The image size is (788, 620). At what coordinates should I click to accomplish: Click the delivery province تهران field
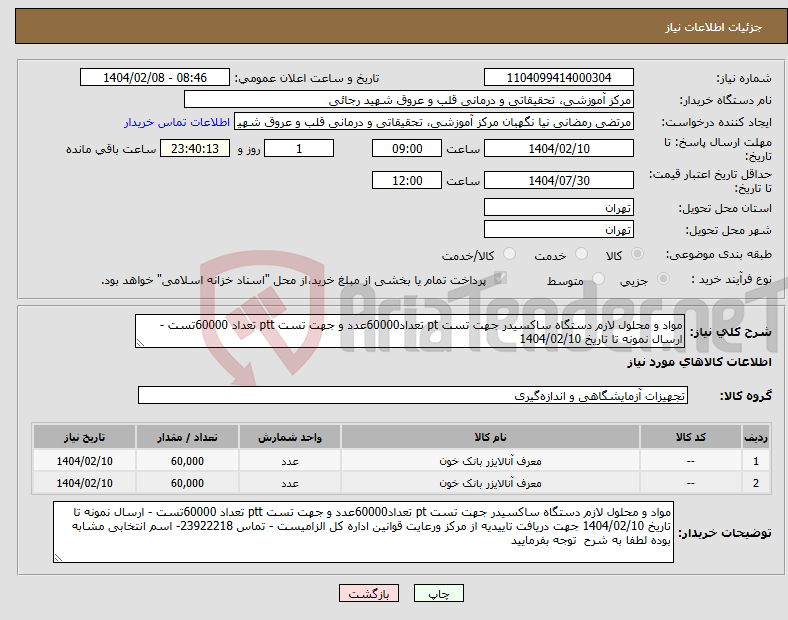[558, 208]
